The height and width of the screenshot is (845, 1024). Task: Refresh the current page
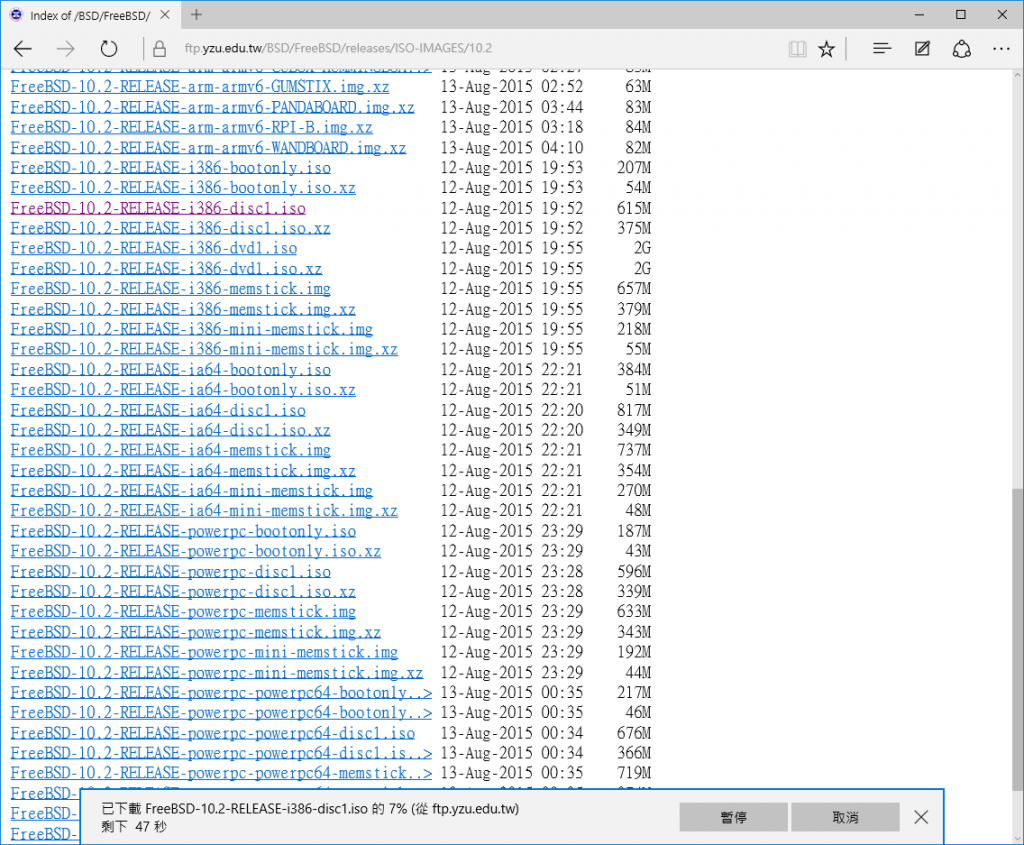pos(109,47)
